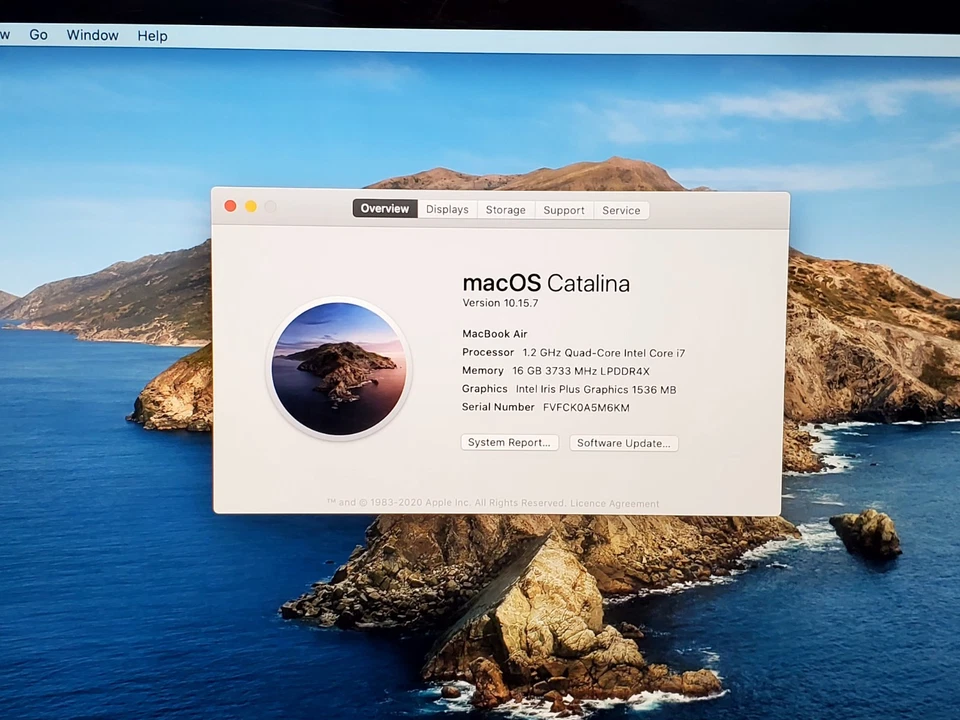Image resolution: width=960 pixels, height=720 pixels.
Task: Click the Processor label
Action: coord(488,353)
